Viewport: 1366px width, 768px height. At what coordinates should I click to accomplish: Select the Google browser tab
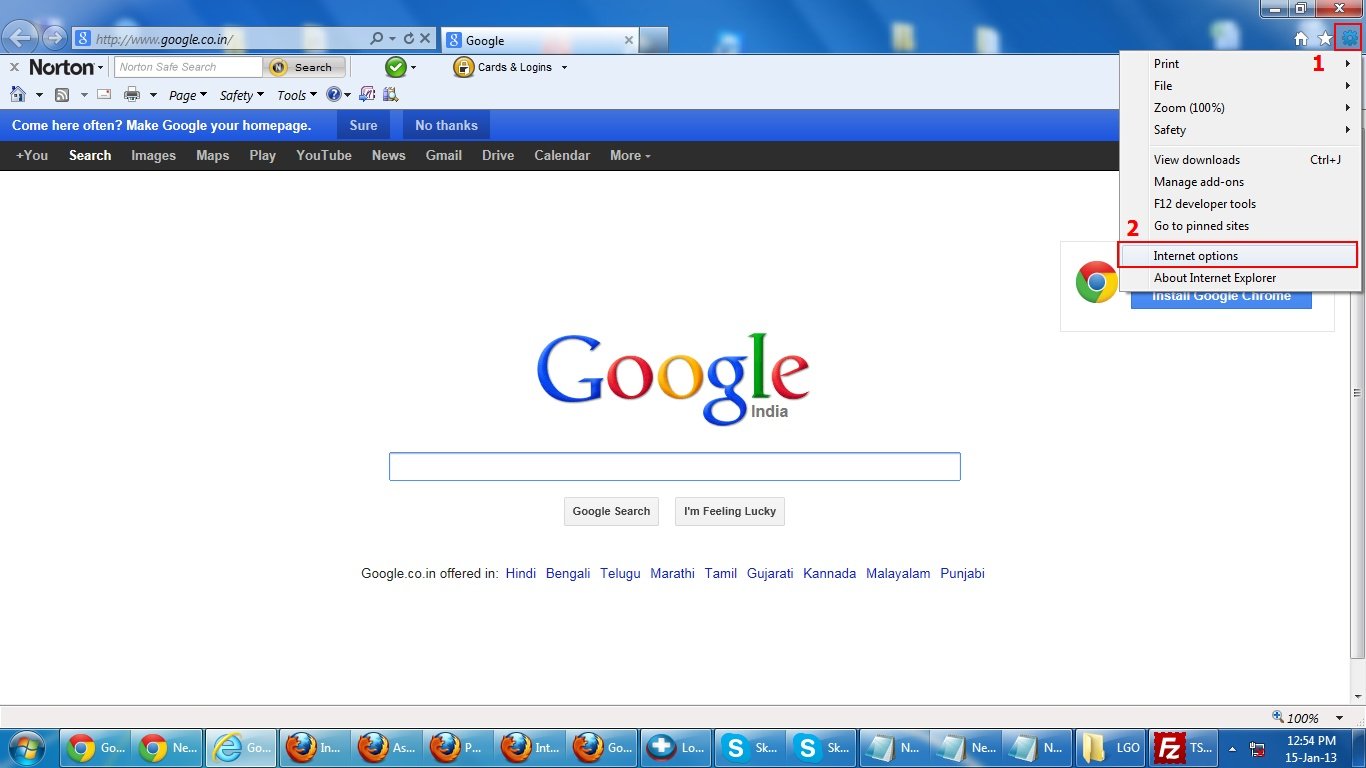point(540,40)
